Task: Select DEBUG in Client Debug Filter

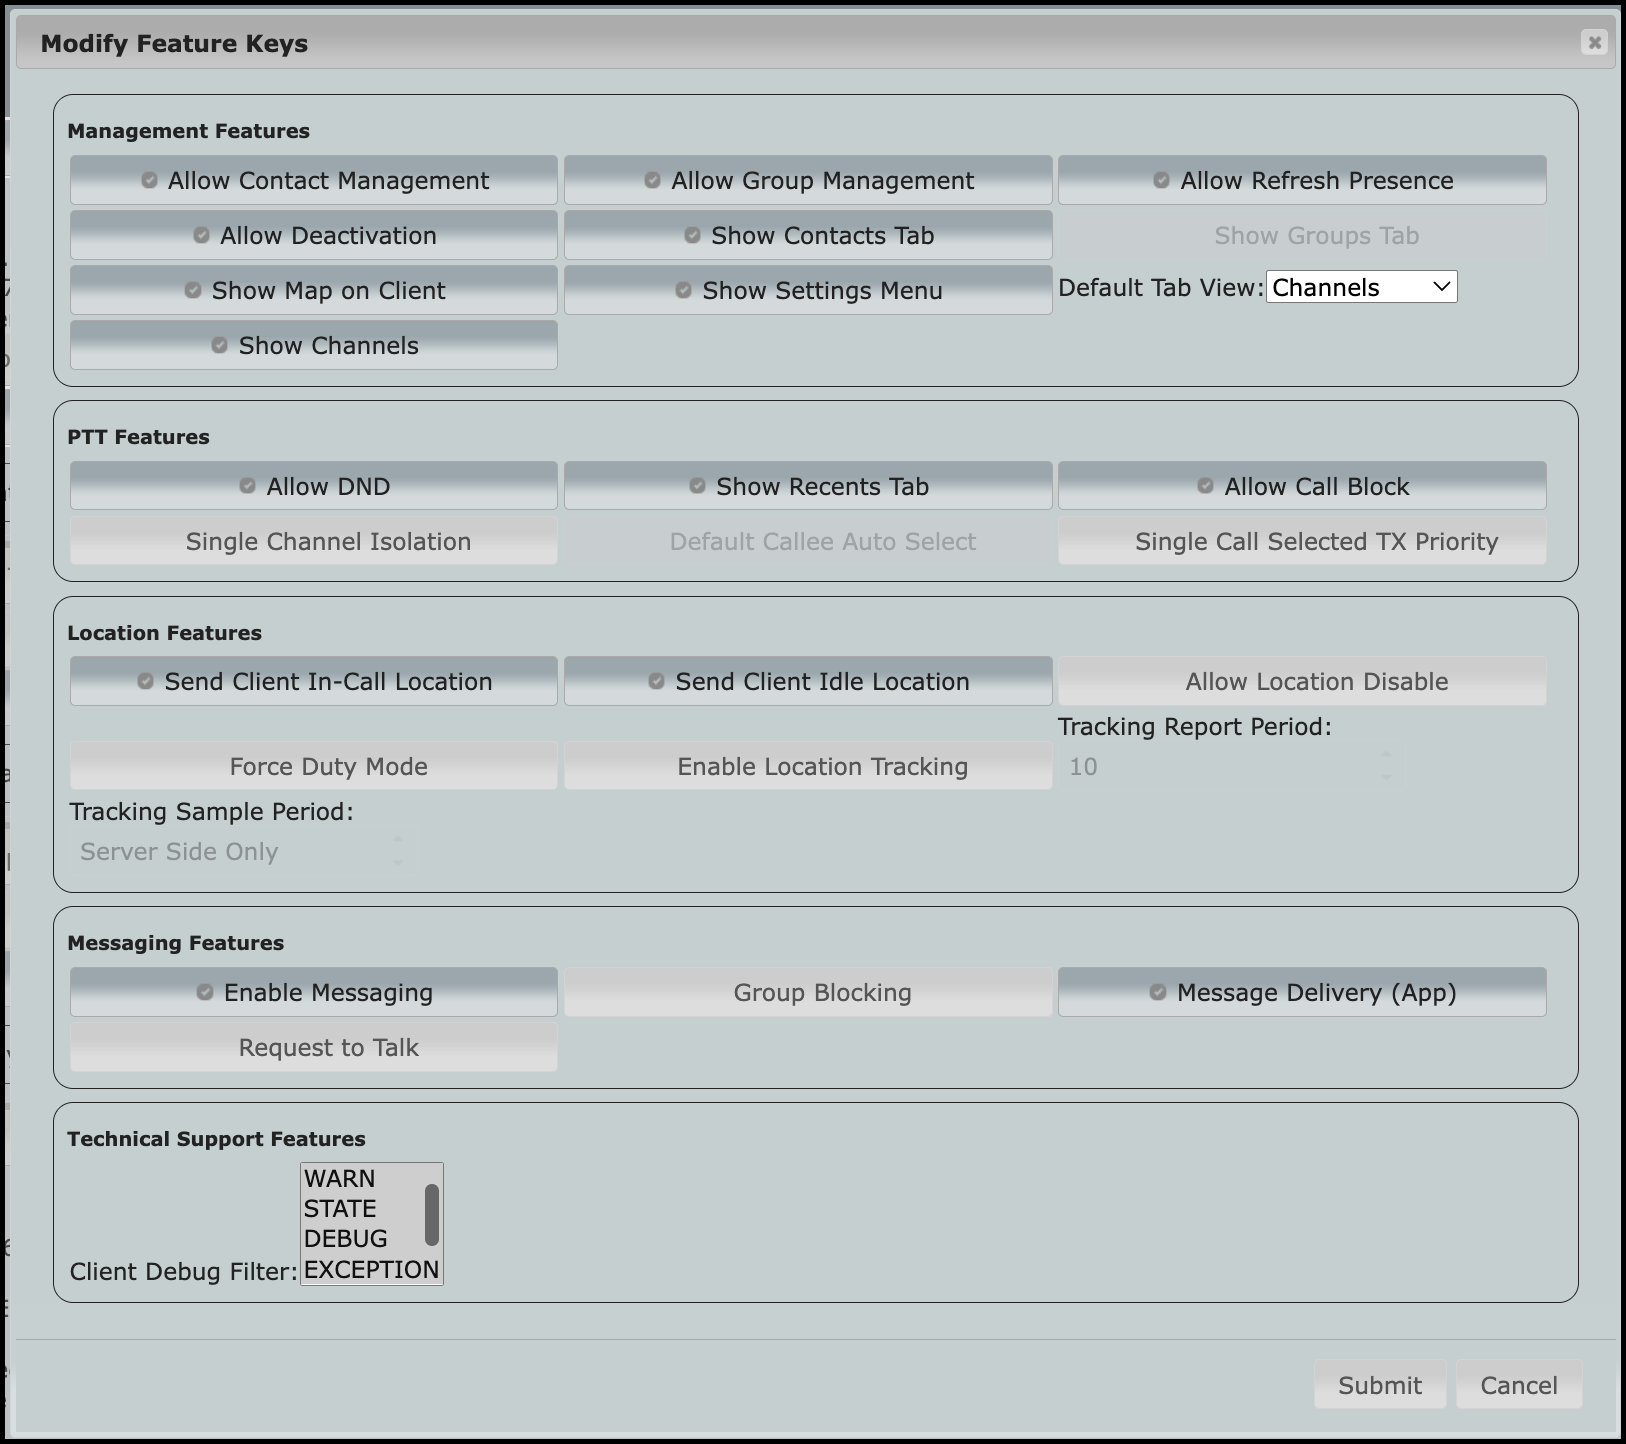Action: (x=346, y=1239)
